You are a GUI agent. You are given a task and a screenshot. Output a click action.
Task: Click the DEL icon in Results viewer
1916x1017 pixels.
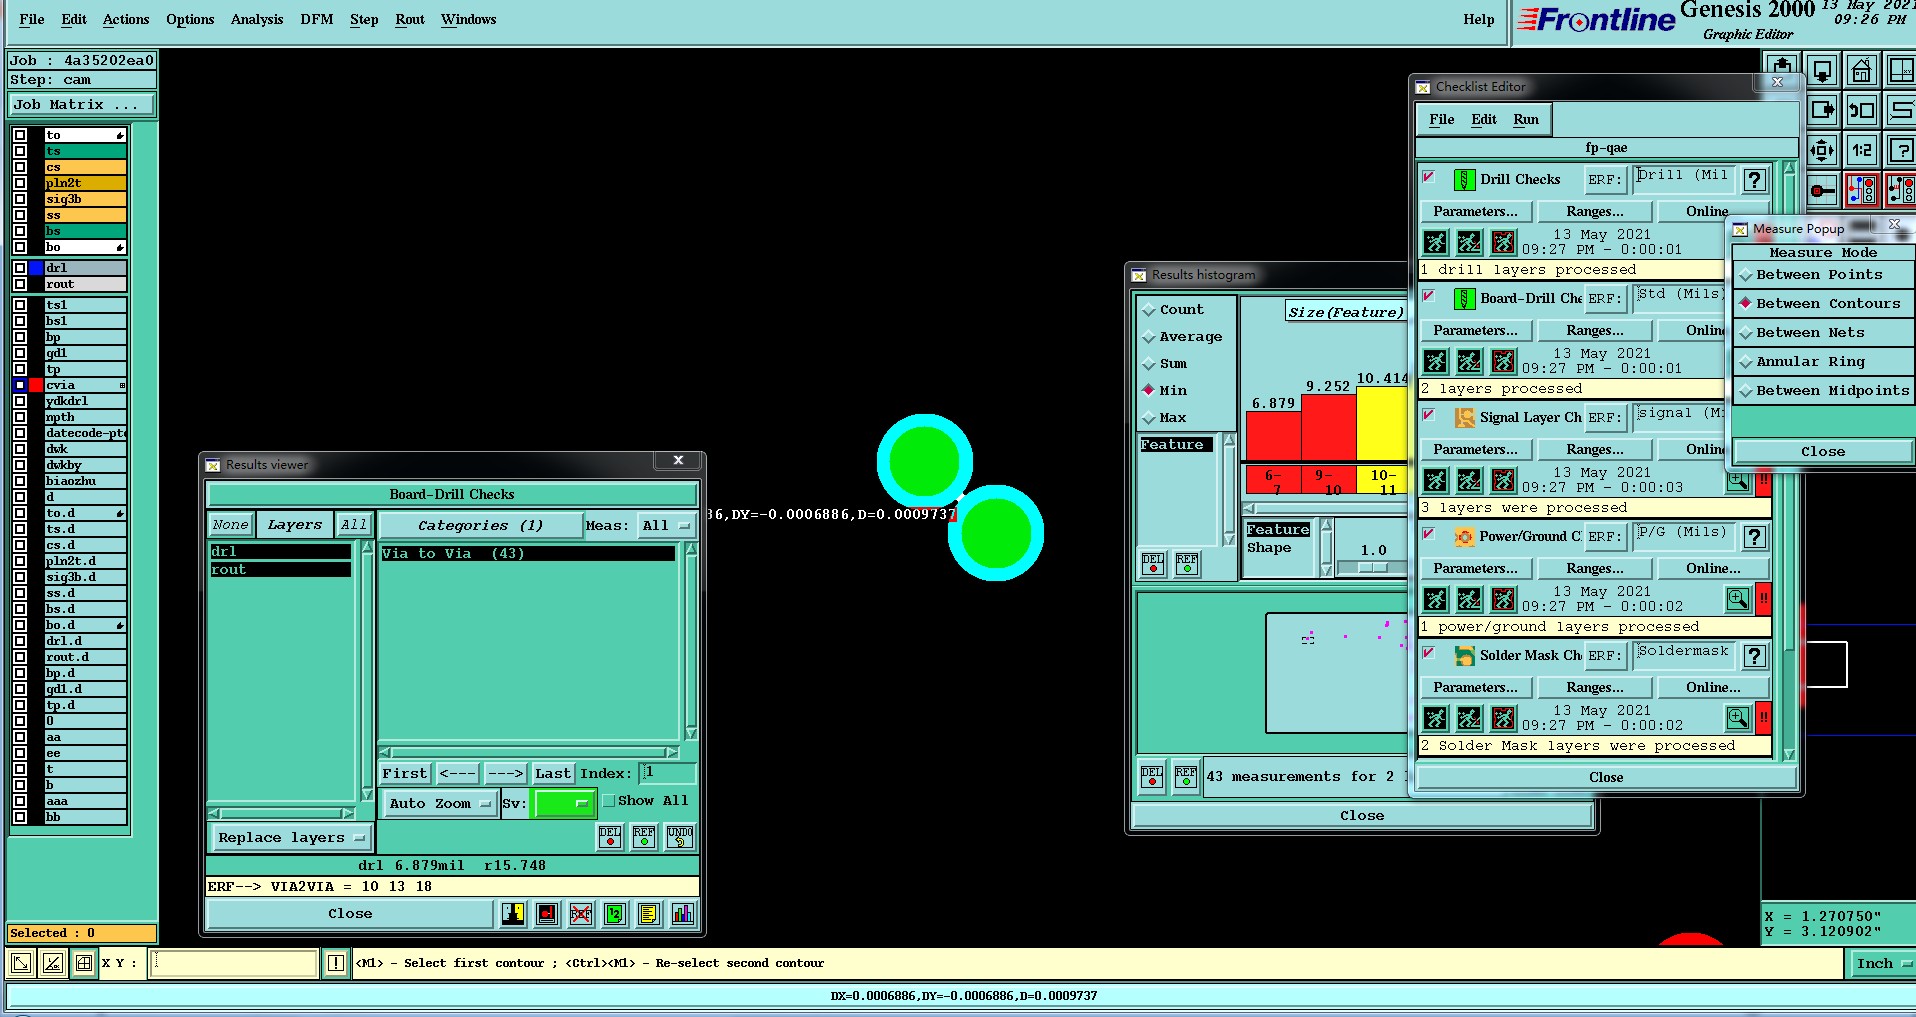click(x=610, y=837)
